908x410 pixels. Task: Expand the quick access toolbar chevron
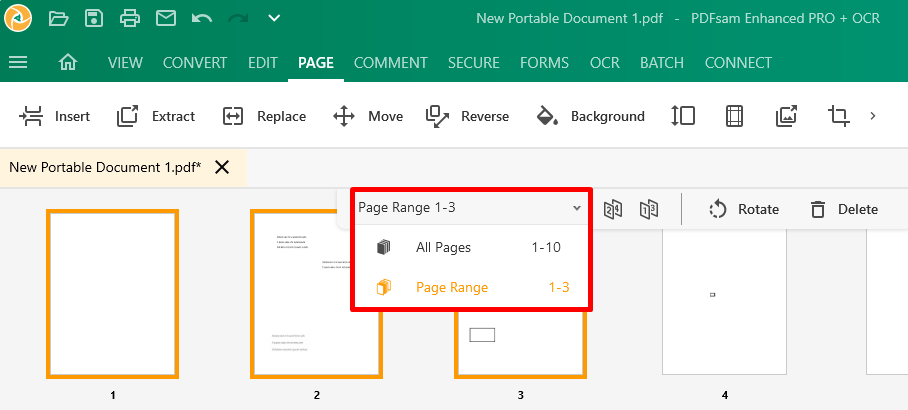pyautogui.click(x=274, y=19)
